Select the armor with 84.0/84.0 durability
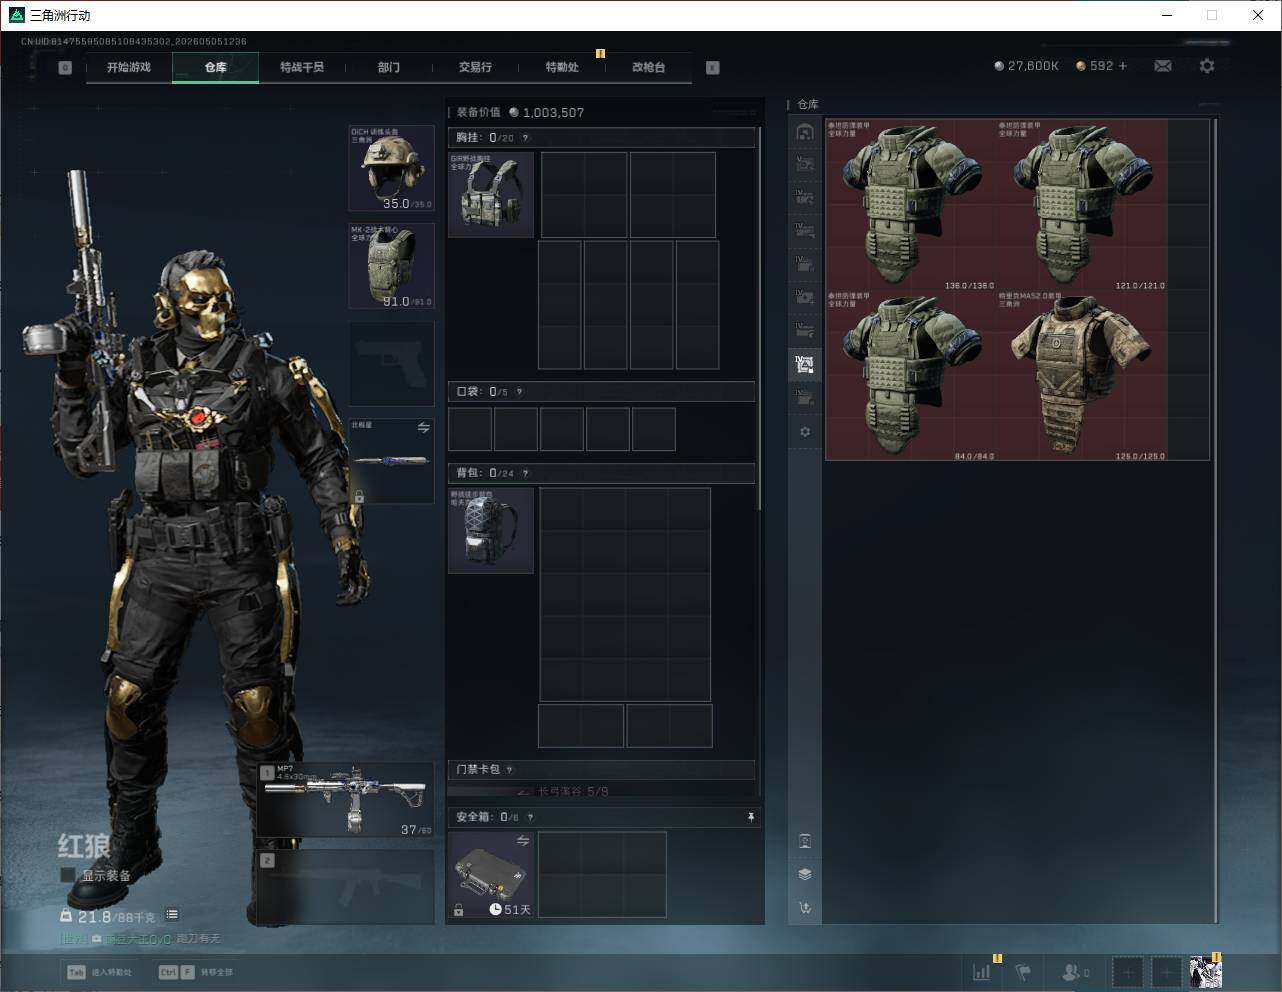Screen dimensions: 1282x992 [x=911, y=376]
